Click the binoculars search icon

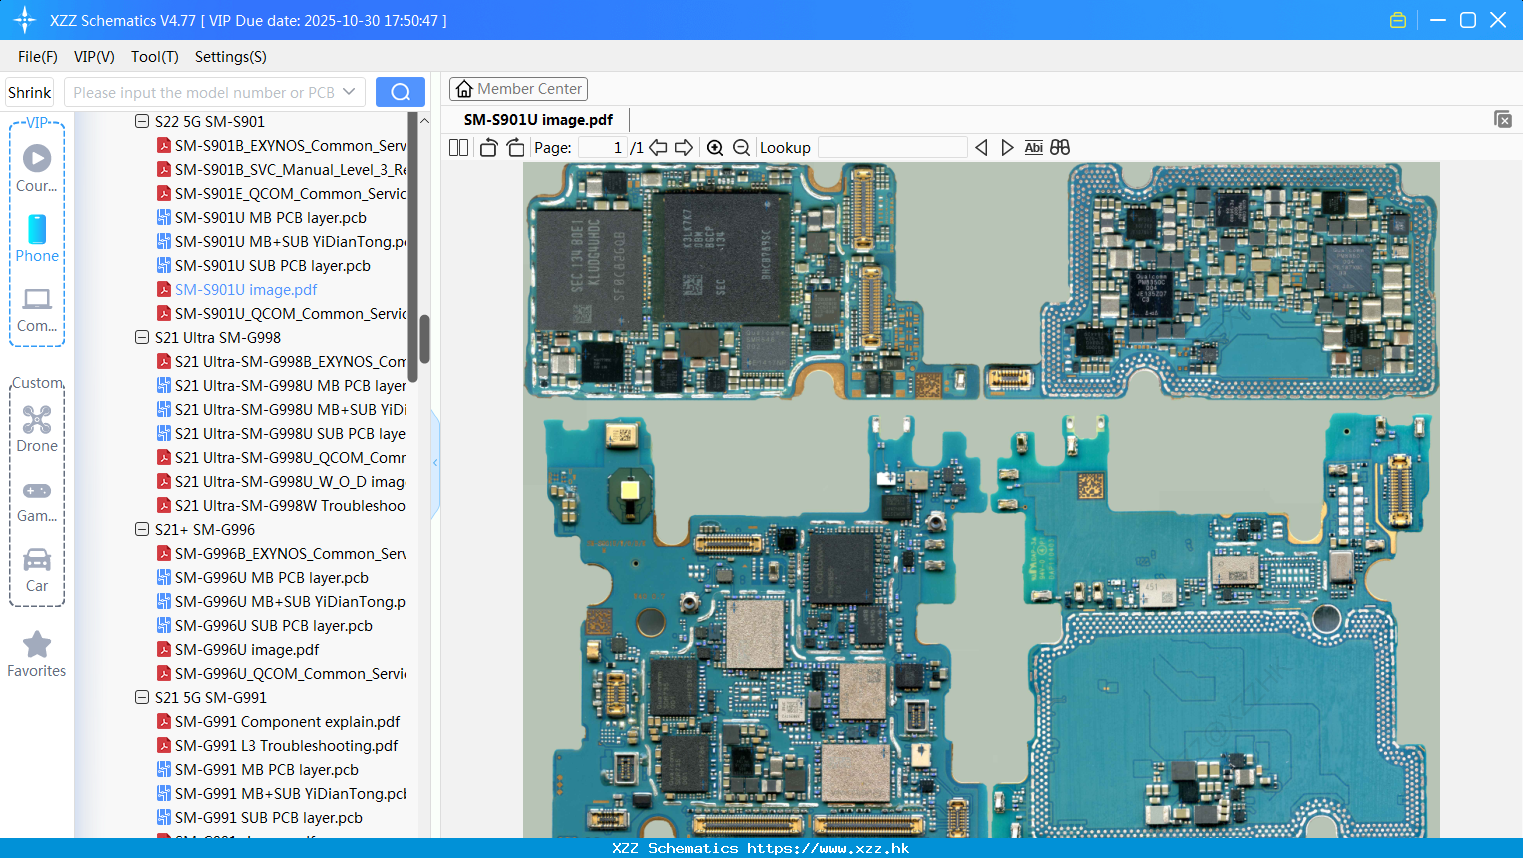point(1060,147)
